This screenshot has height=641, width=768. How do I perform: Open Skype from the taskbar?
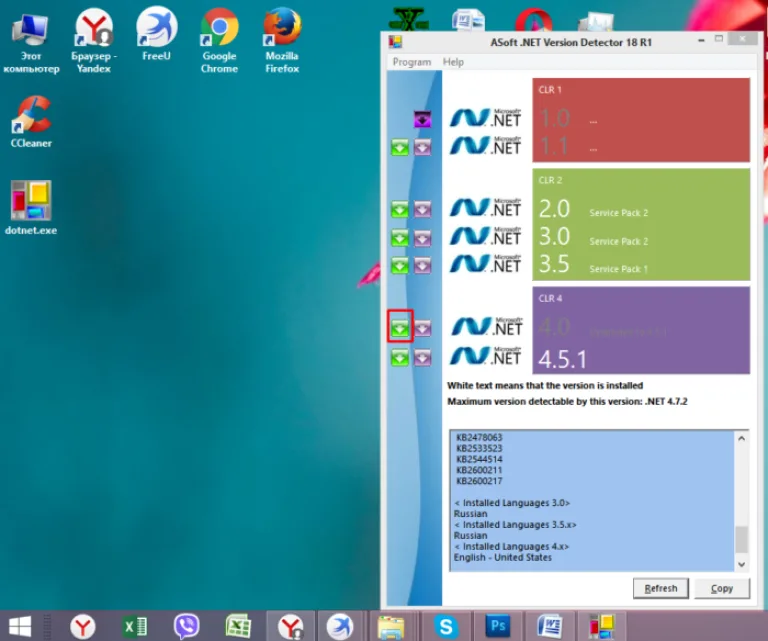[x=446, y=626]
